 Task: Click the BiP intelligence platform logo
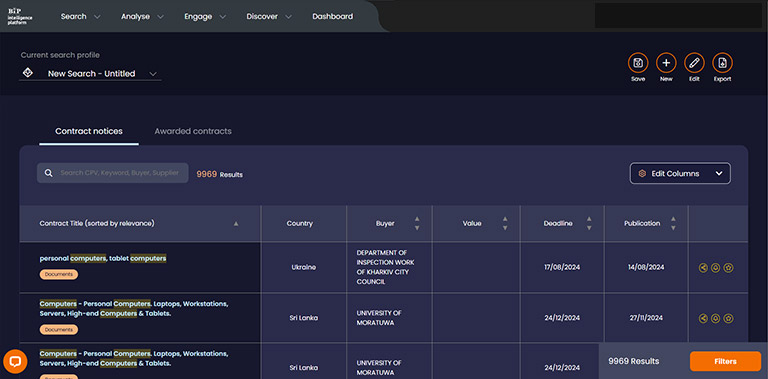(20, 16)
